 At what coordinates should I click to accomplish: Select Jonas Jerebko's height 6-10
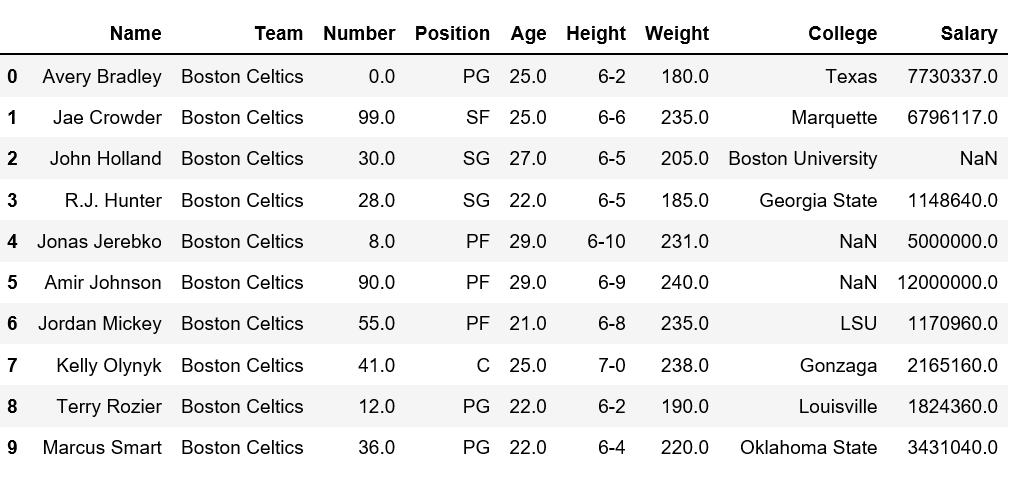pos(606,241)
